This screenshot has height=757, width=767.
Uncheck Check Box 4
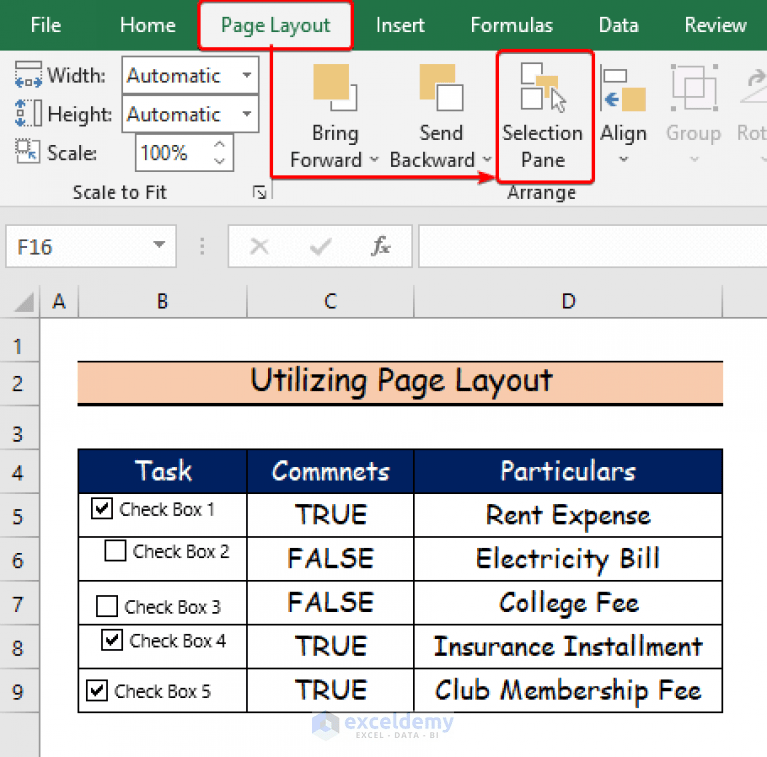pos(112,640)
